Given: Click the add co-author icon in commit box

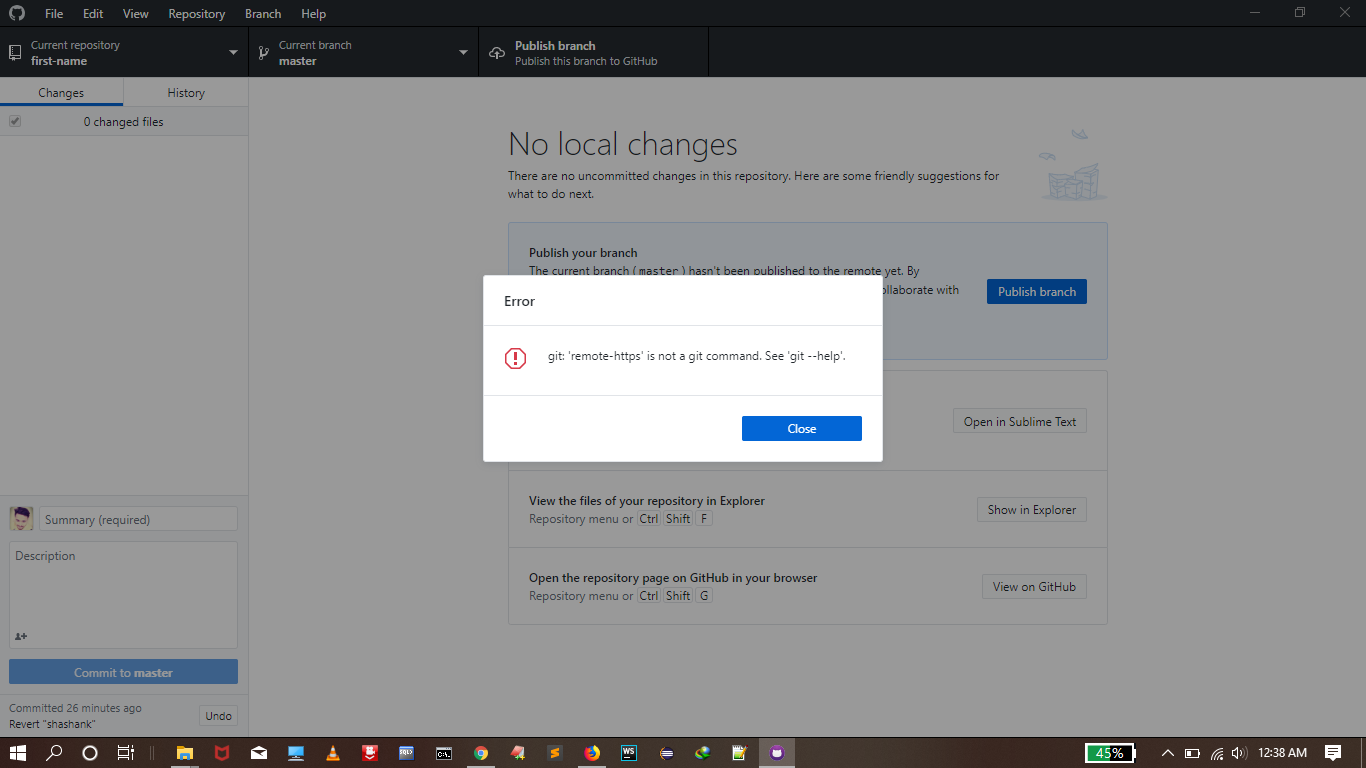Looking at the screenshot, I should point(21,636).
